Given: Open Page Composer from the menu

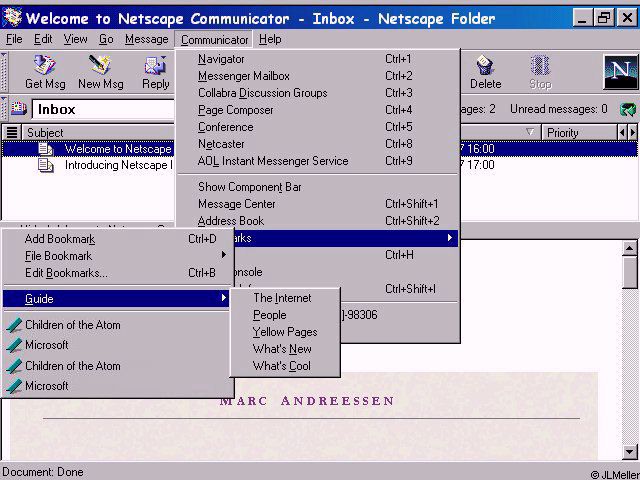Looking at the screenshot, I should pos(318,110).
